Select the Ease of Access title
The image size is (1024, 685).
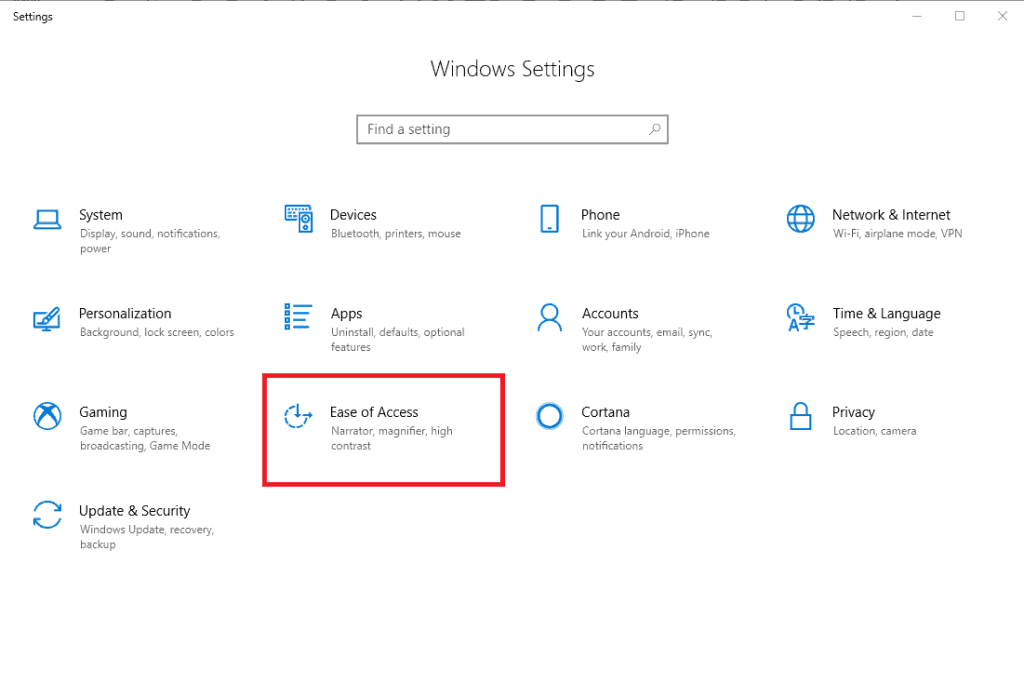[x=374, y=412]
